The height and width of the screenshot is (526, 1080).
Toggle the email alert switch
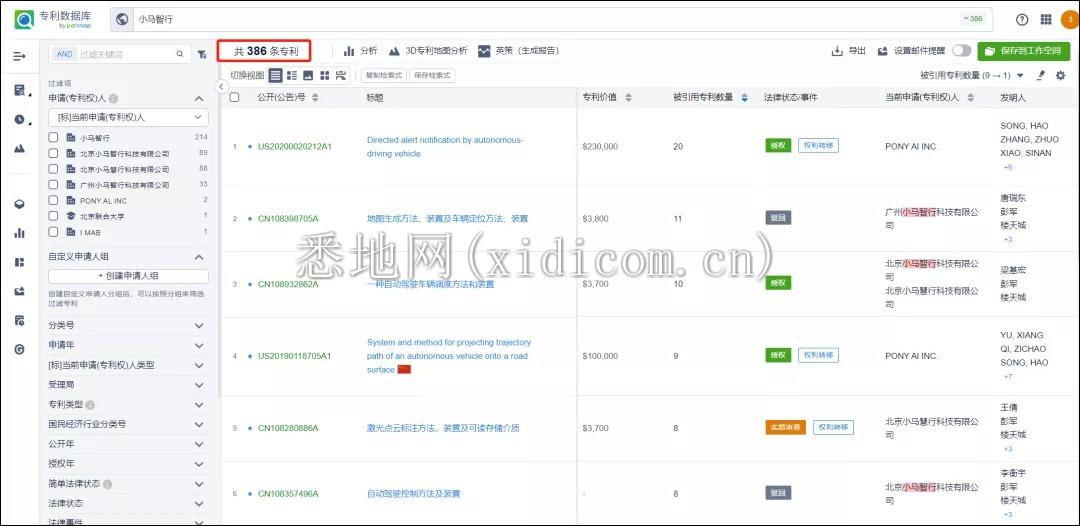(961, 51)
